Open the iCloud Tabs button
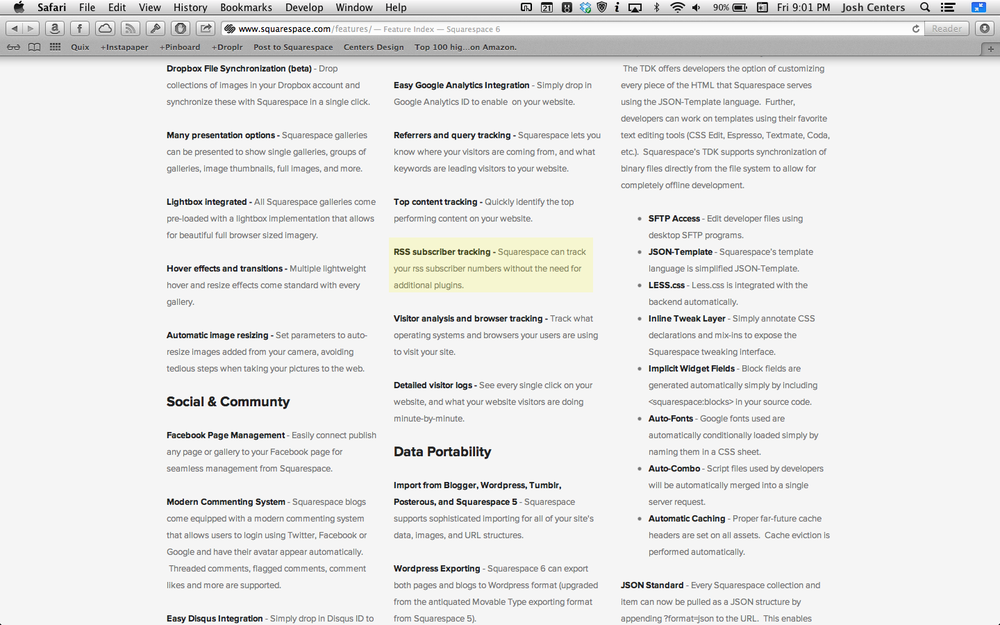 [105, 28]
